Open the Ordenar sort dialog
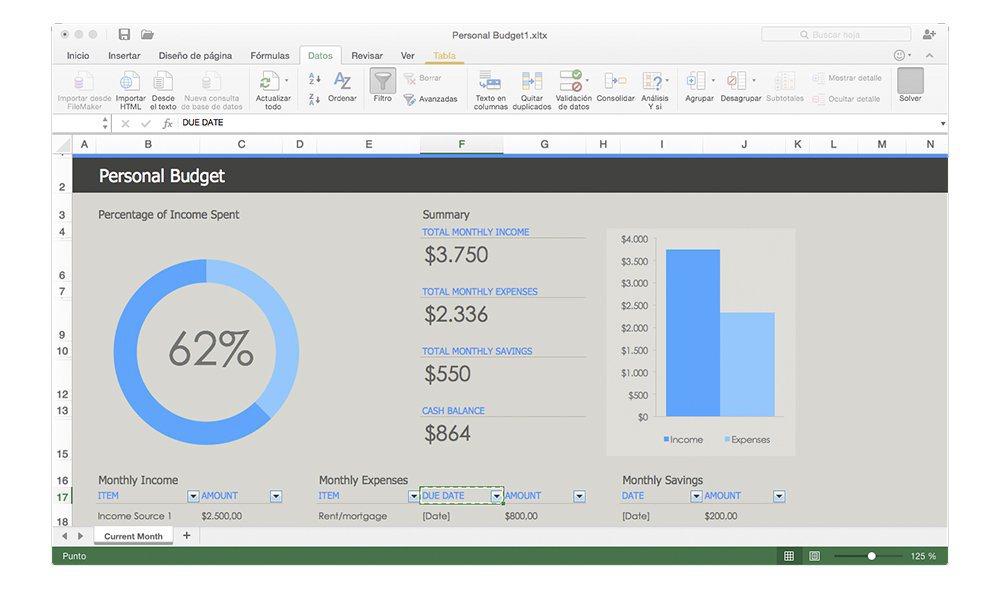 click(x=342, y=87)
